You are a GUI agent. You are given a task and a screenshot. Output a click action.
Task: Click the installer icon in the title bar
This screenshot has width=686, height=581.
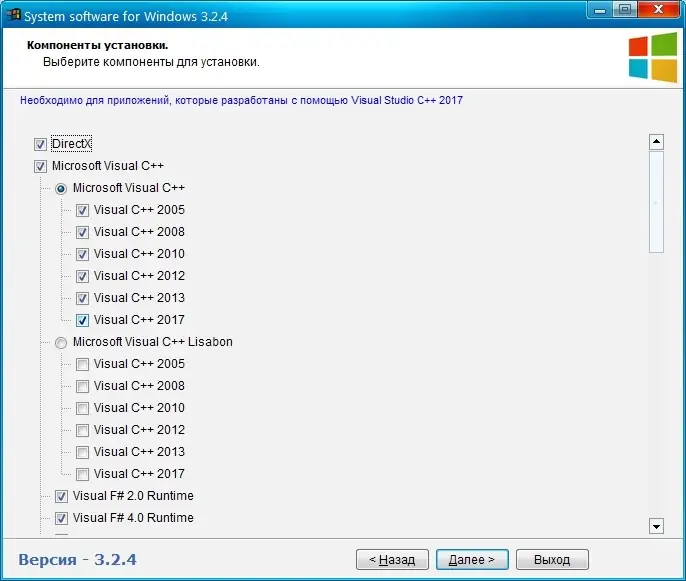coord(13,15)
